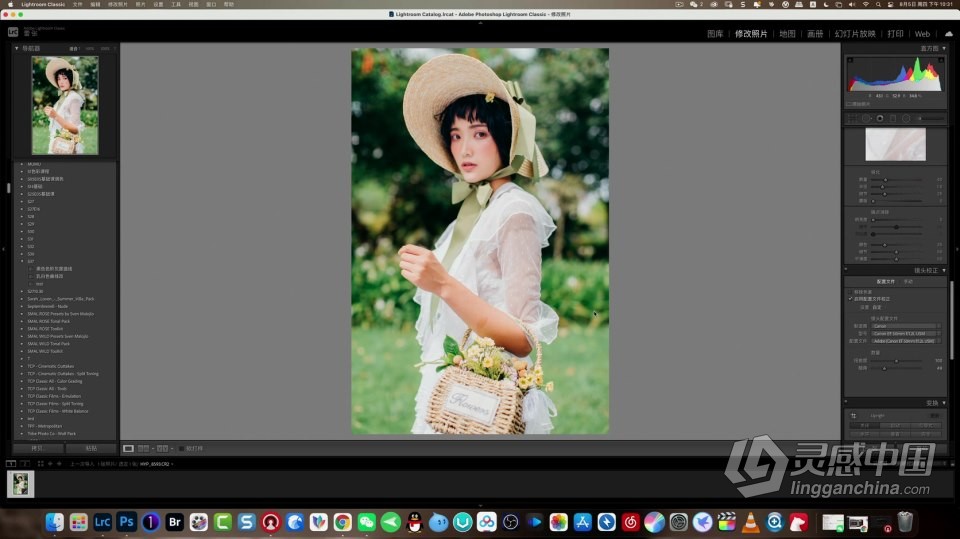Toggle highlight clipping indicator in histogram
Screen dimensions: 960x539
pos(940,60)
